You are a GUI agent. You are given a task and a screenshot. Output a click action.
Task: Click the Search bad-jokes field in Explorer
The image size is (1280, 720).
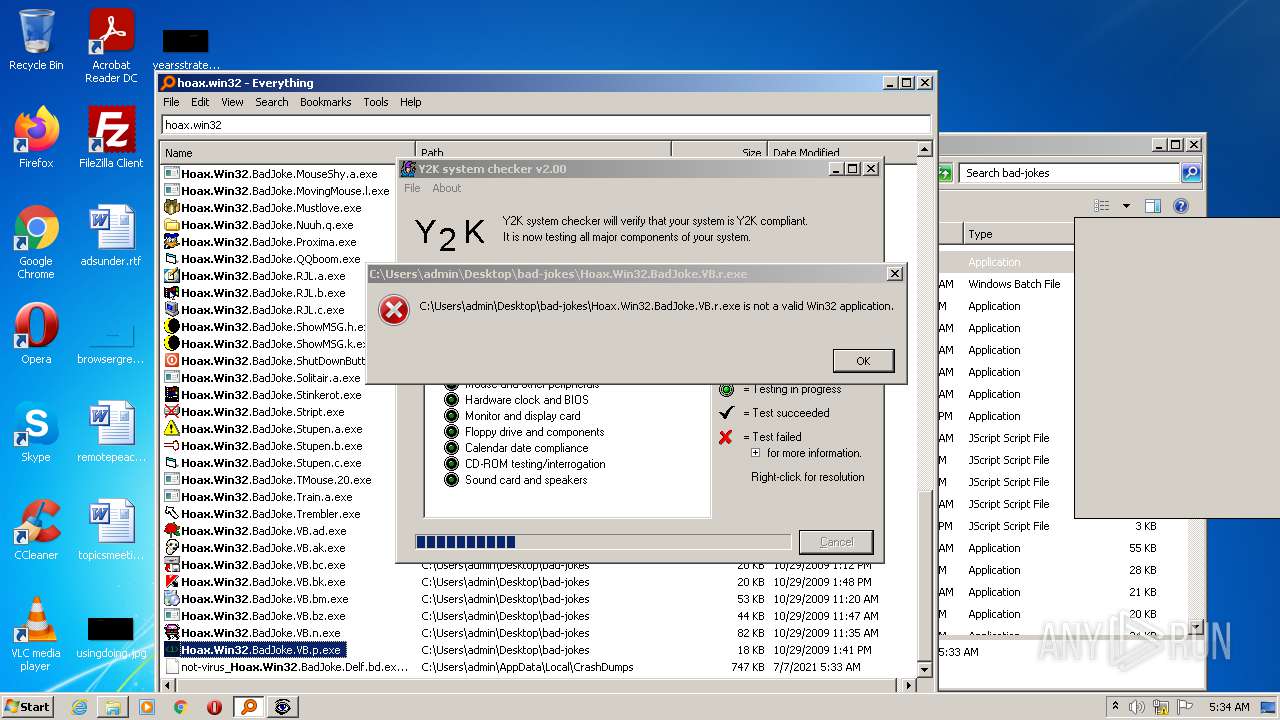pos(1068,173)
